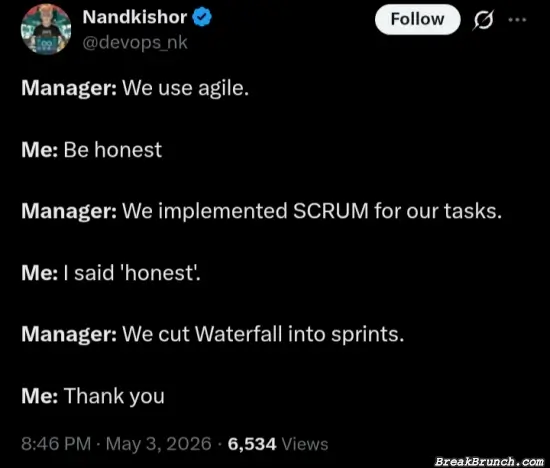Click the first bold 'Manager:' label
Image resolution: width=550 pixels, height=468 pixels.
coord(69,88)
